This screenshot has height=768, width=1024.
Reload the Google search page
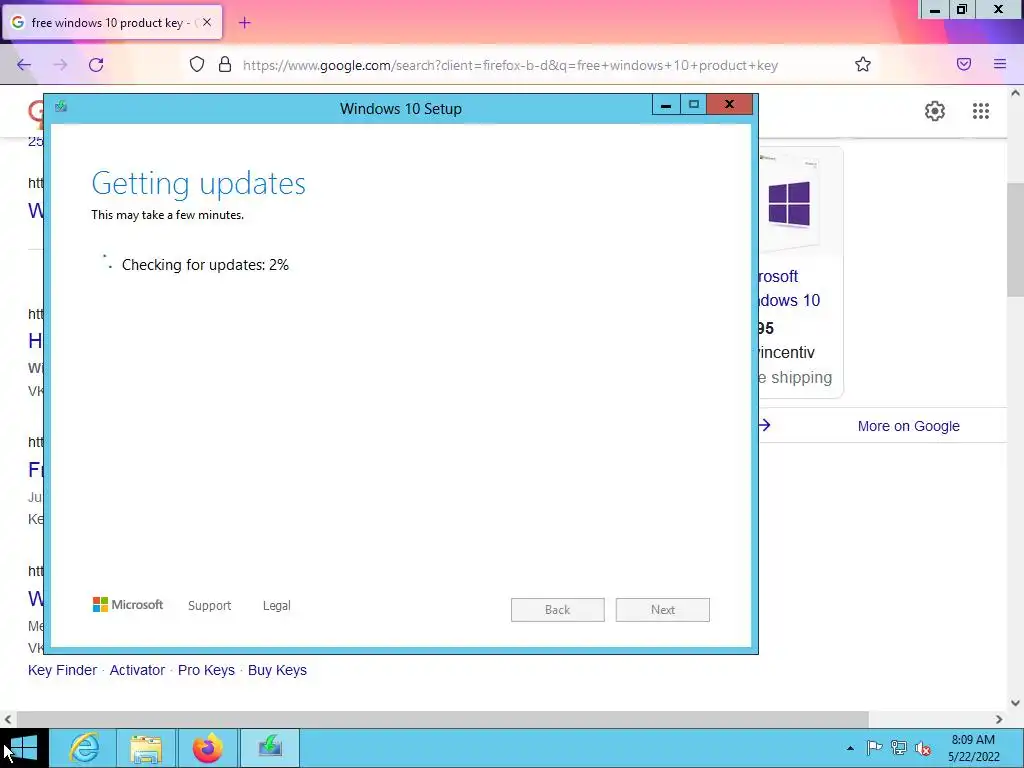coord(96,65)
